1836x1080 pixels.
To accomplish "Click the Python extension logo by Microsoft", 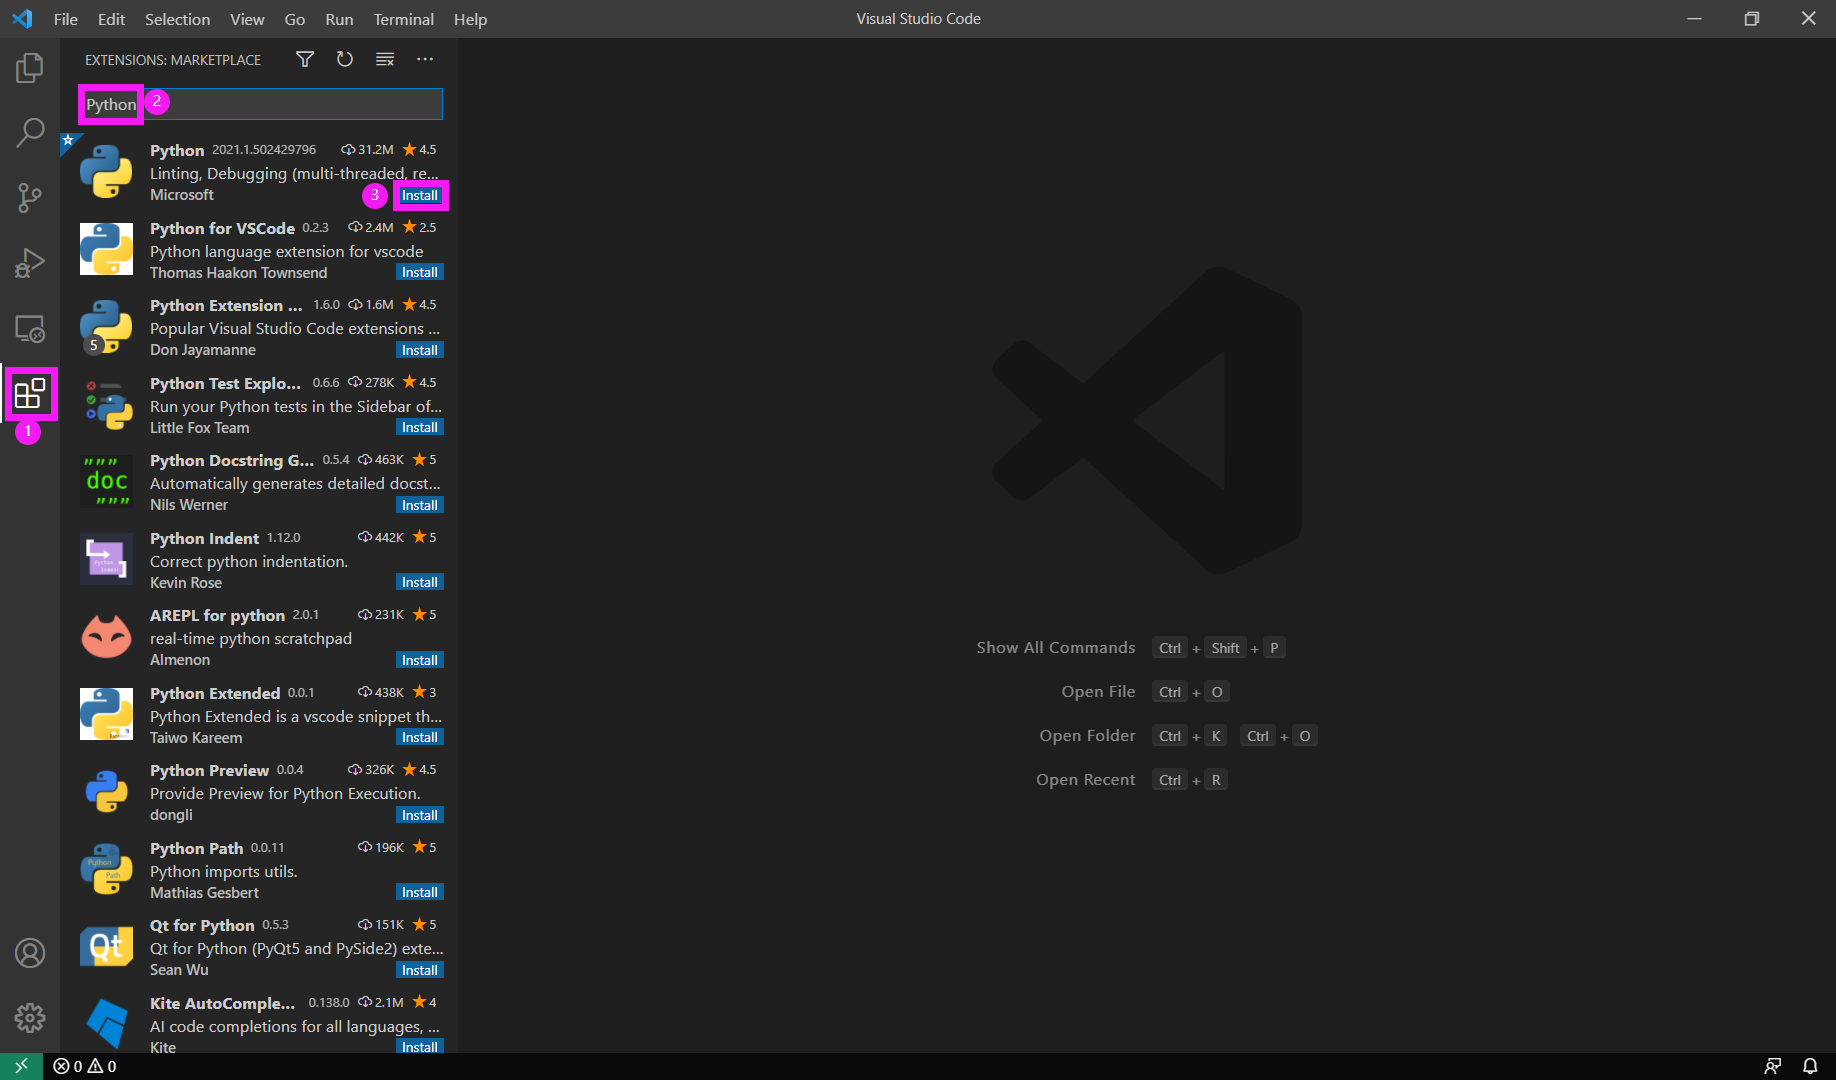I will pos(106,171).
